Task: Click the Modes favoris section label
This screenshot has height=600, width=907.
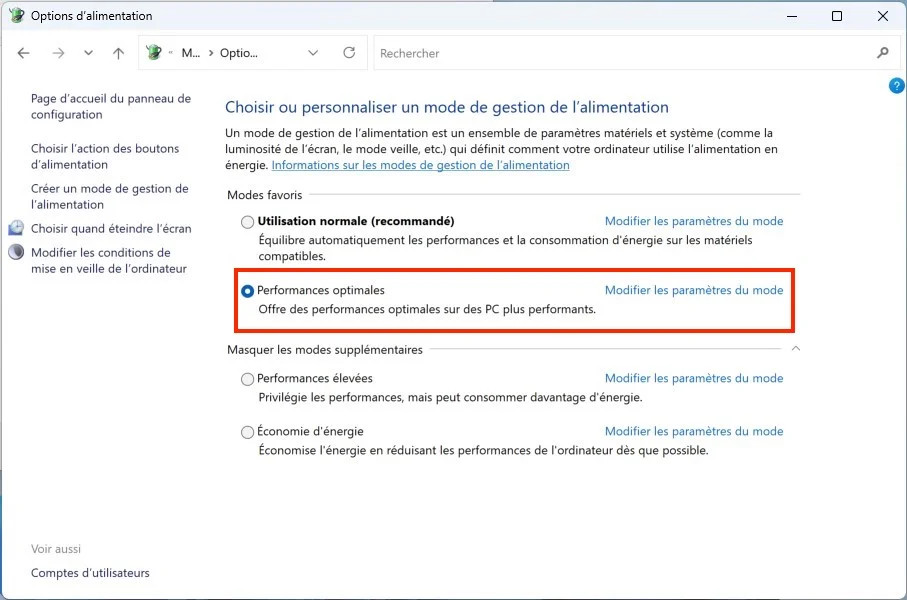Action: (264, 195)
